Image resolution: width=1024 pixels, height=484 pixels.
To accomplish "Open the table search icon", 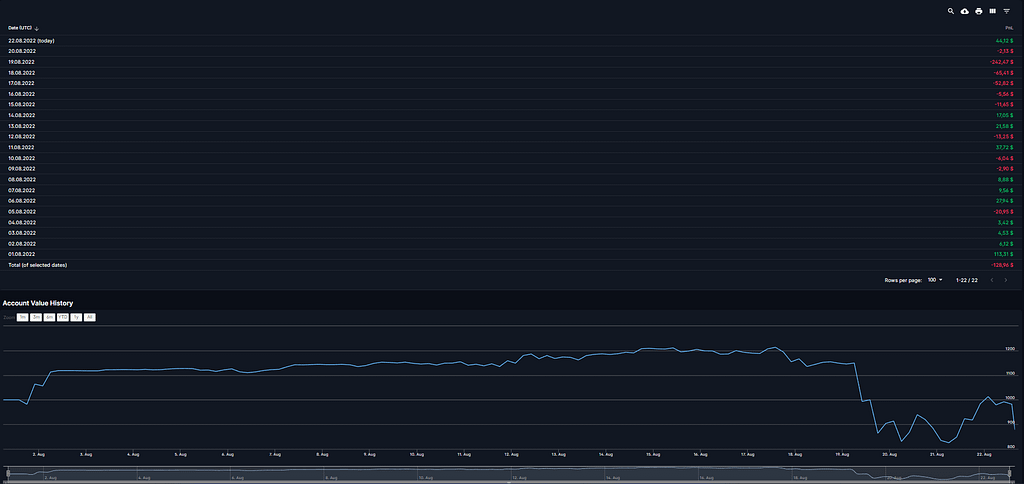I will click(x=951, y=11).
